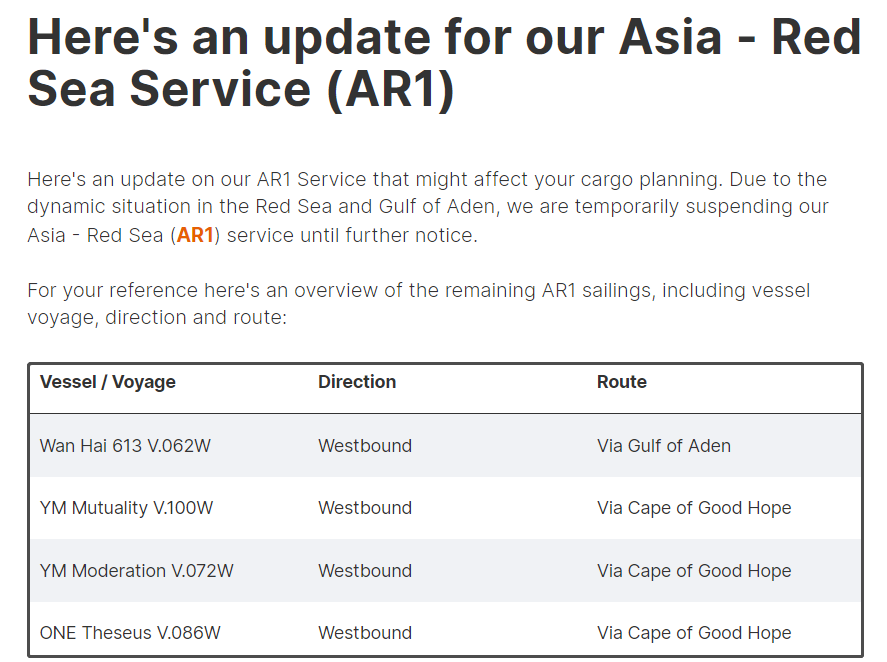The width and height of the screenshot is (887, 662).
Task: Select the Wan Hai 613 V.062W cell
Action: pyautogui.click(x=125, y=446)
